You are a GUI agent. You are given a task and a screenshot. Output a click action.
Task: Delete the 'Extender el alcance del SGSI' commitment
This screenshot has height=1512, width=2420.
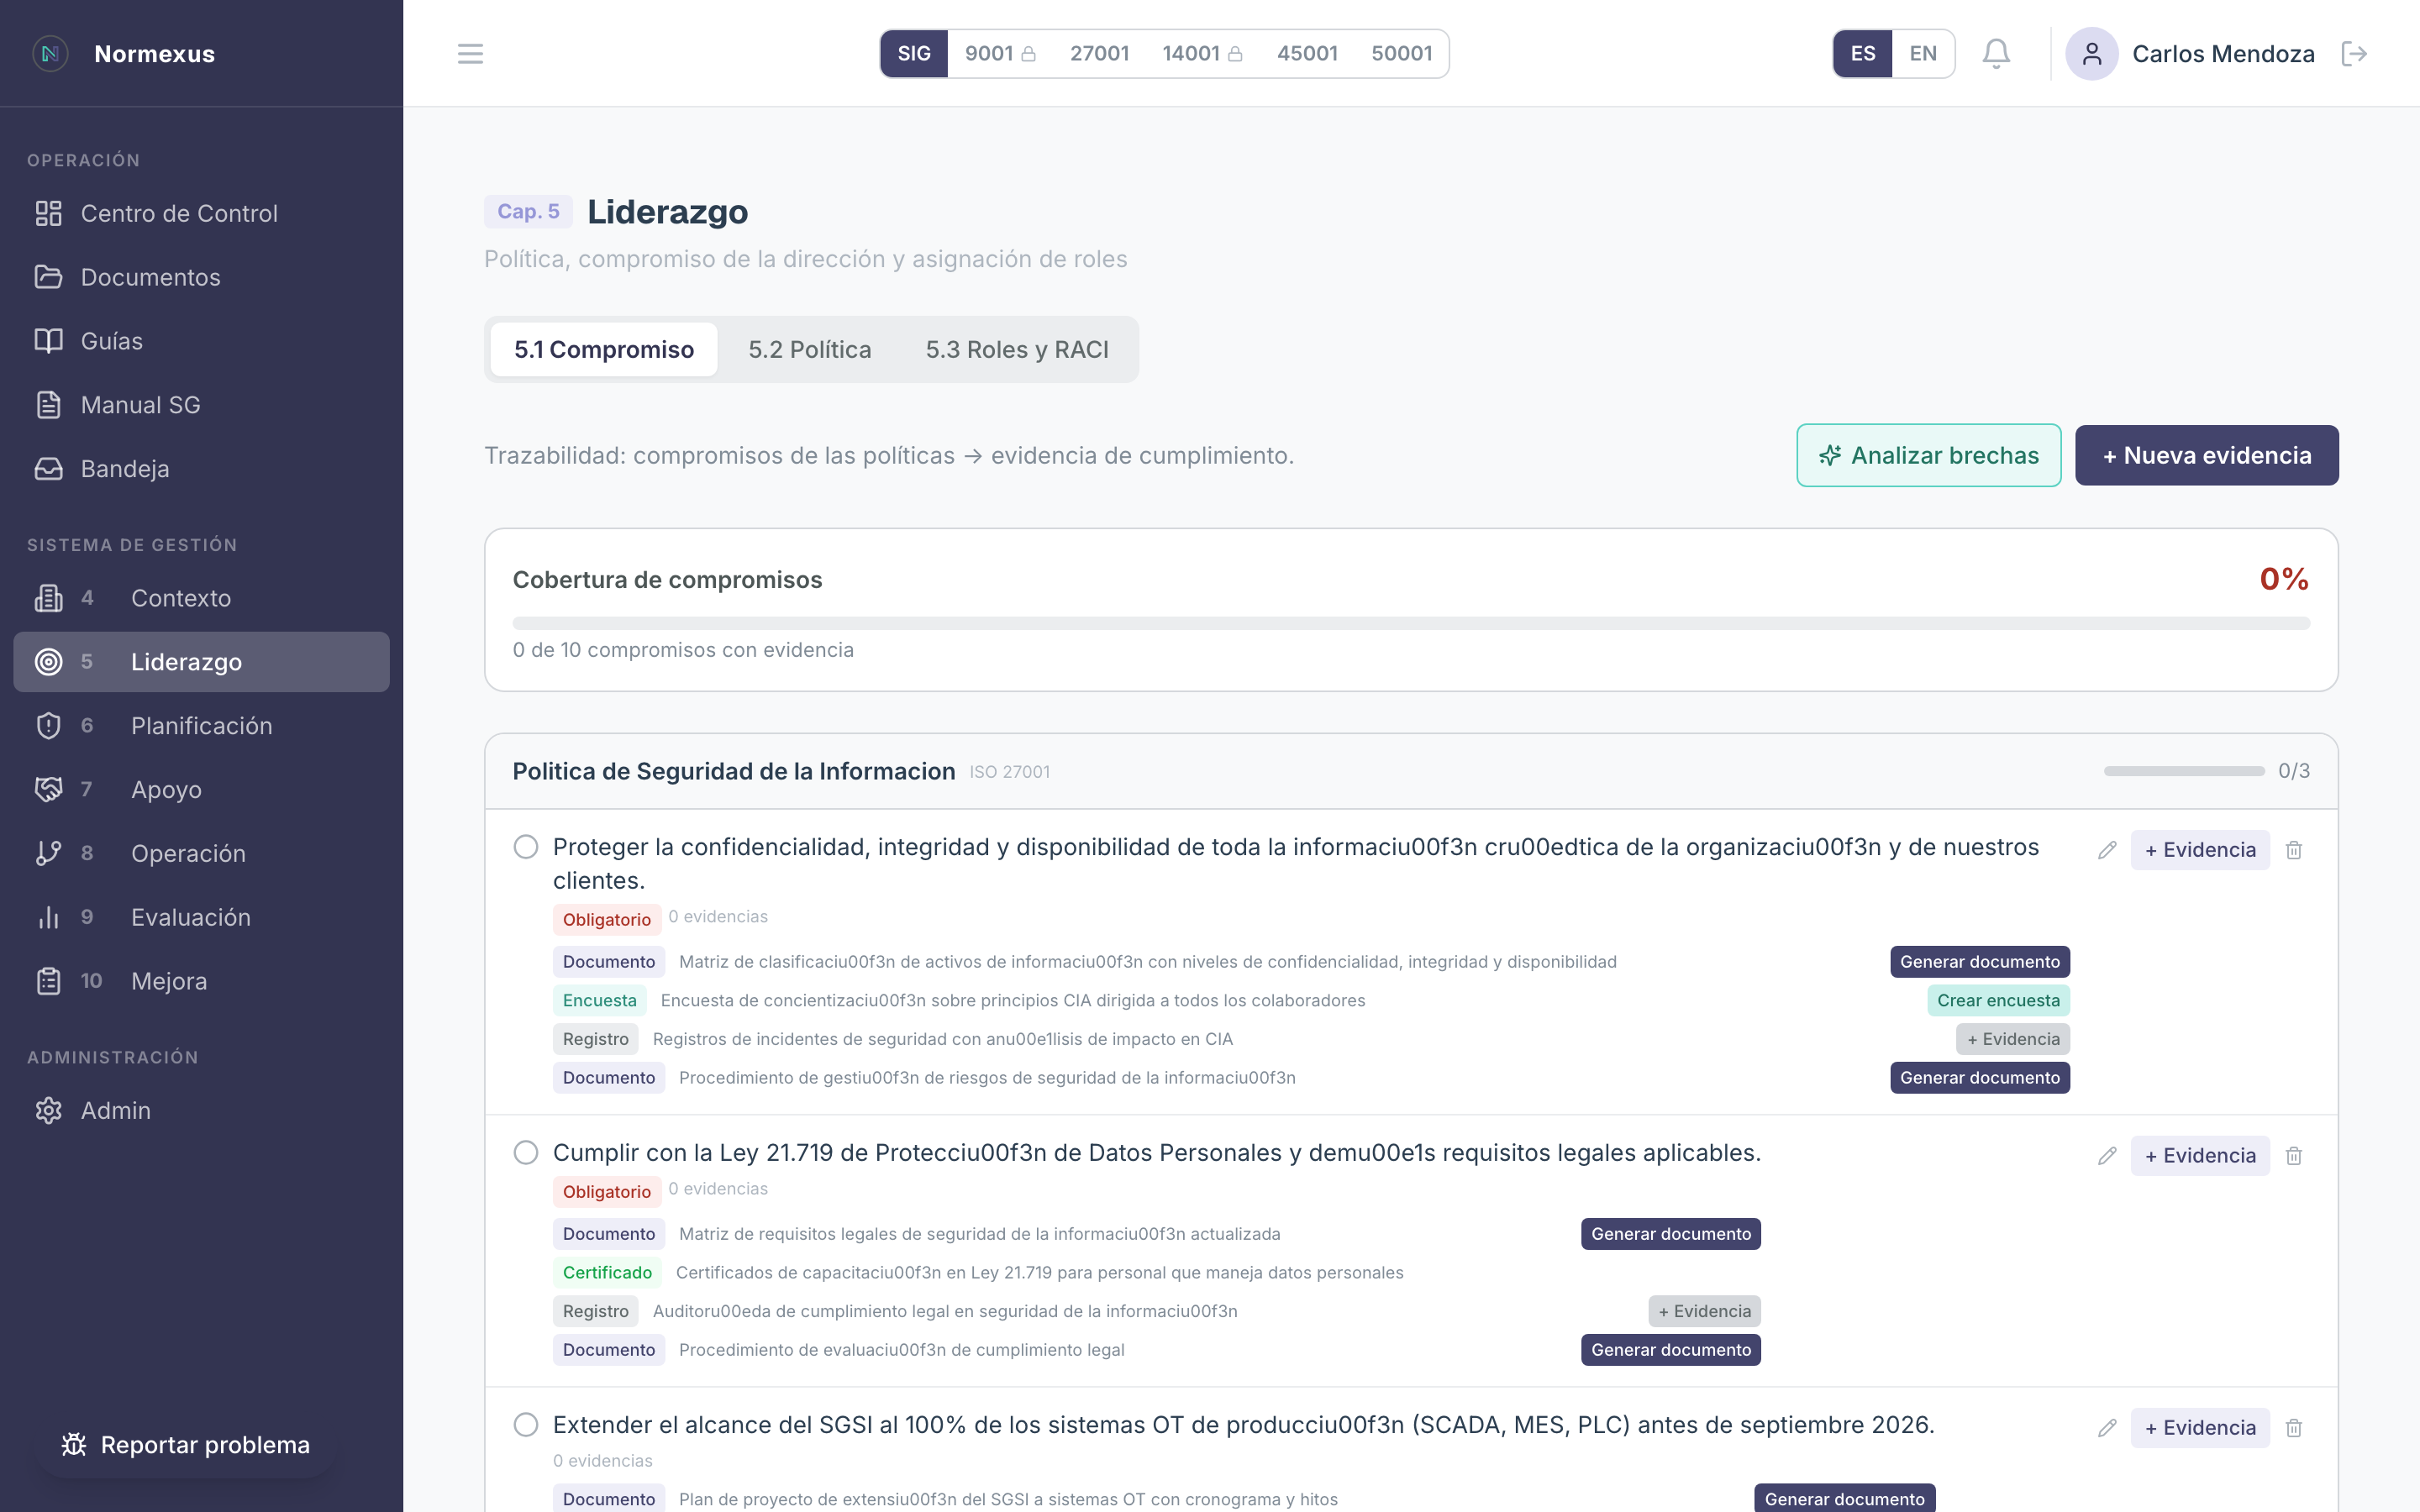(x=2294, y=1428)
